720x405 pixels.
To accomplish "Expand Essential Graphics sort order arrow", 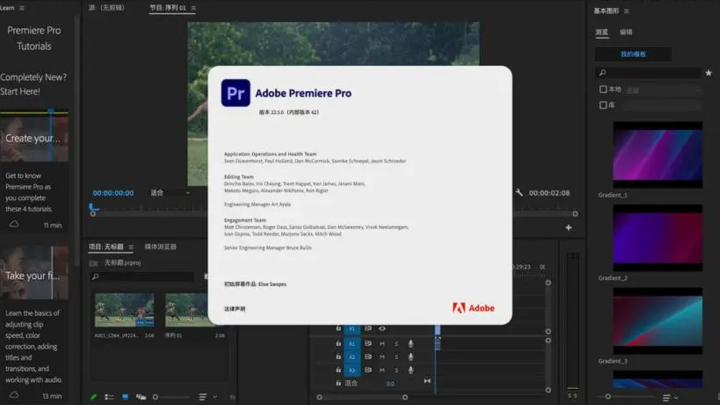I will pyautogui.click(x=676, y=398).
